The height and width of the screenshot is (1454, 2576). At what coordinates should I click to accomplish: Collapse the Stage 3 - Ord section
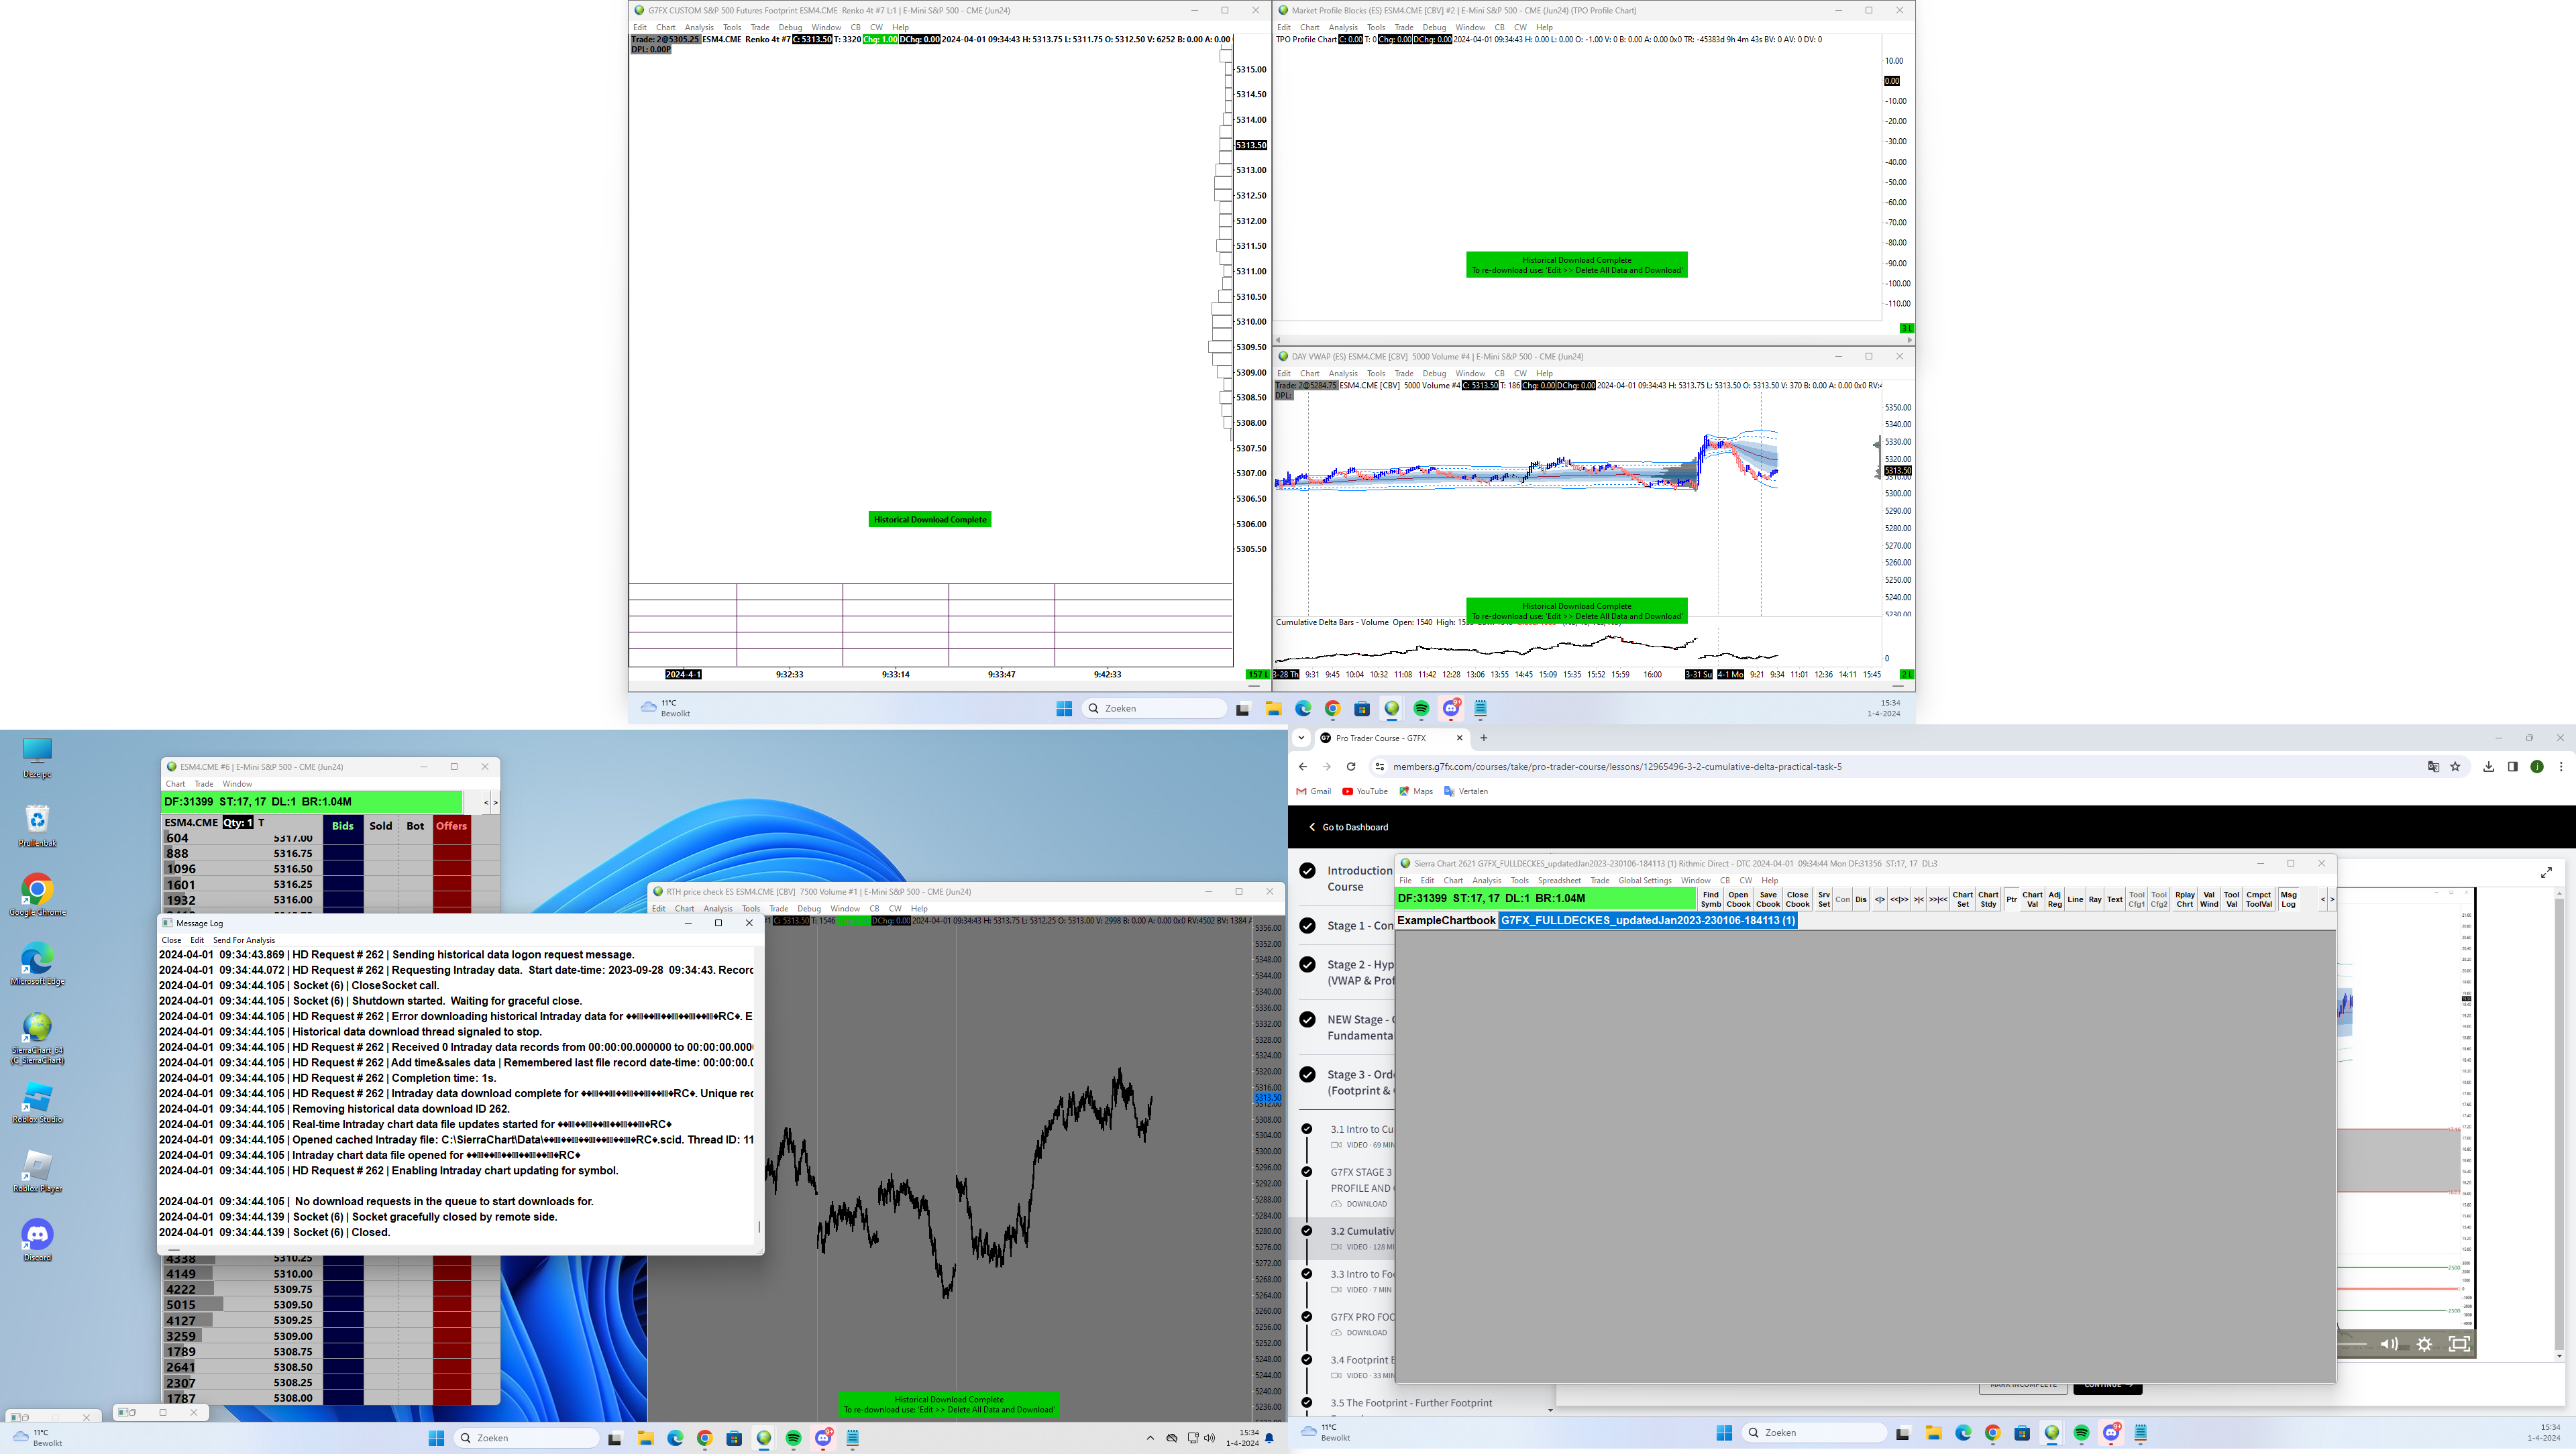click(1346, 1082)
